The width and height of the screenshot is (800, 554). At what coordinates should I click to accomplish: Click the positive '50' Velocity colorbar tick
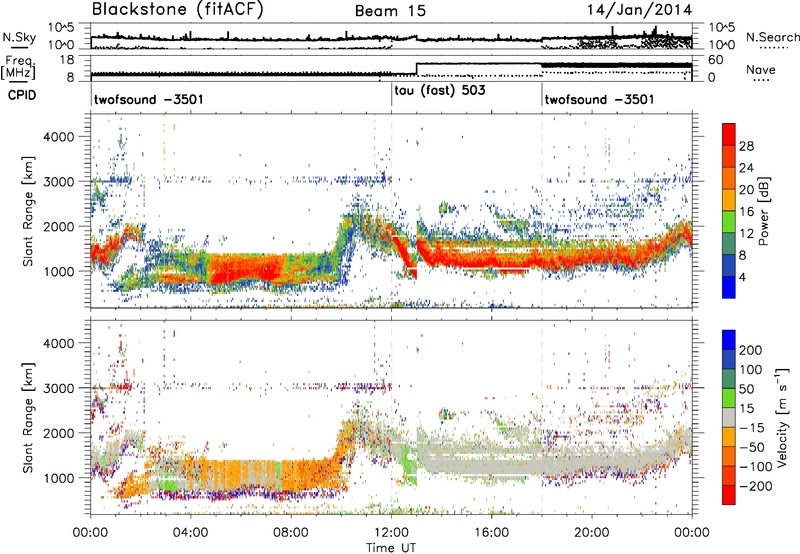point(747,389)
